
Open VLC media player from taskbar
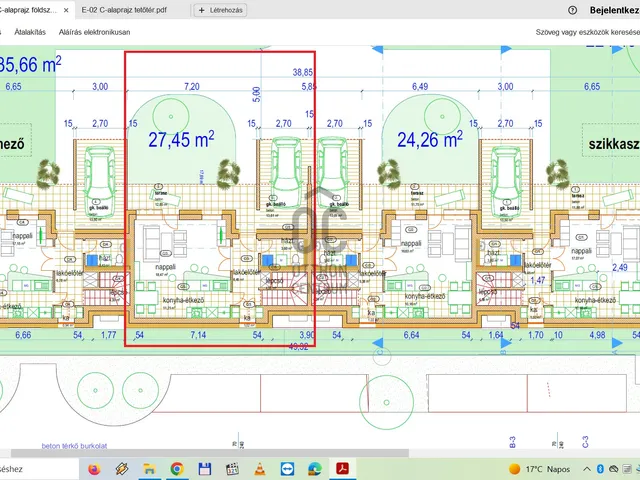click(260, 469)
